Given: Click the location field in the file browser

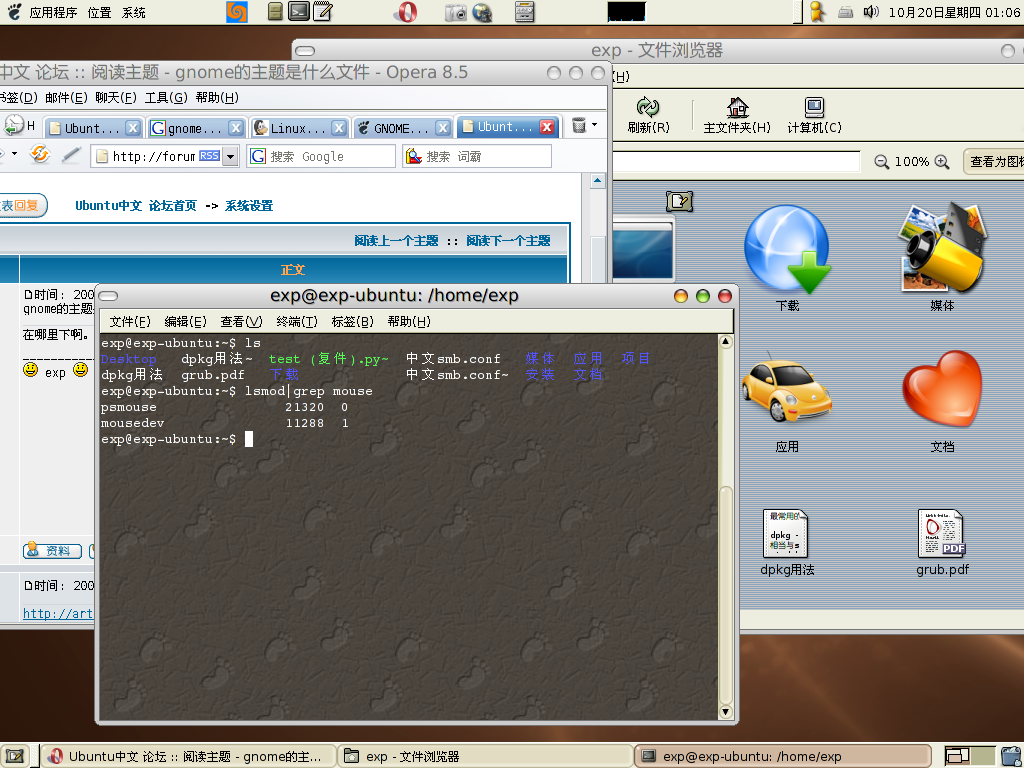Looking at the screenshot, I should click(736, 161).
